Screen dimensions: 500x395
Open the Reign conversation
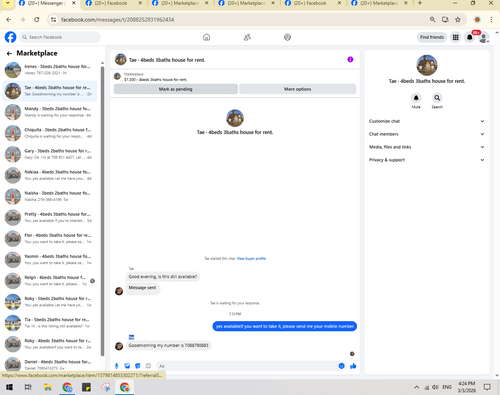pyautogui.click(x=50, y=281)
